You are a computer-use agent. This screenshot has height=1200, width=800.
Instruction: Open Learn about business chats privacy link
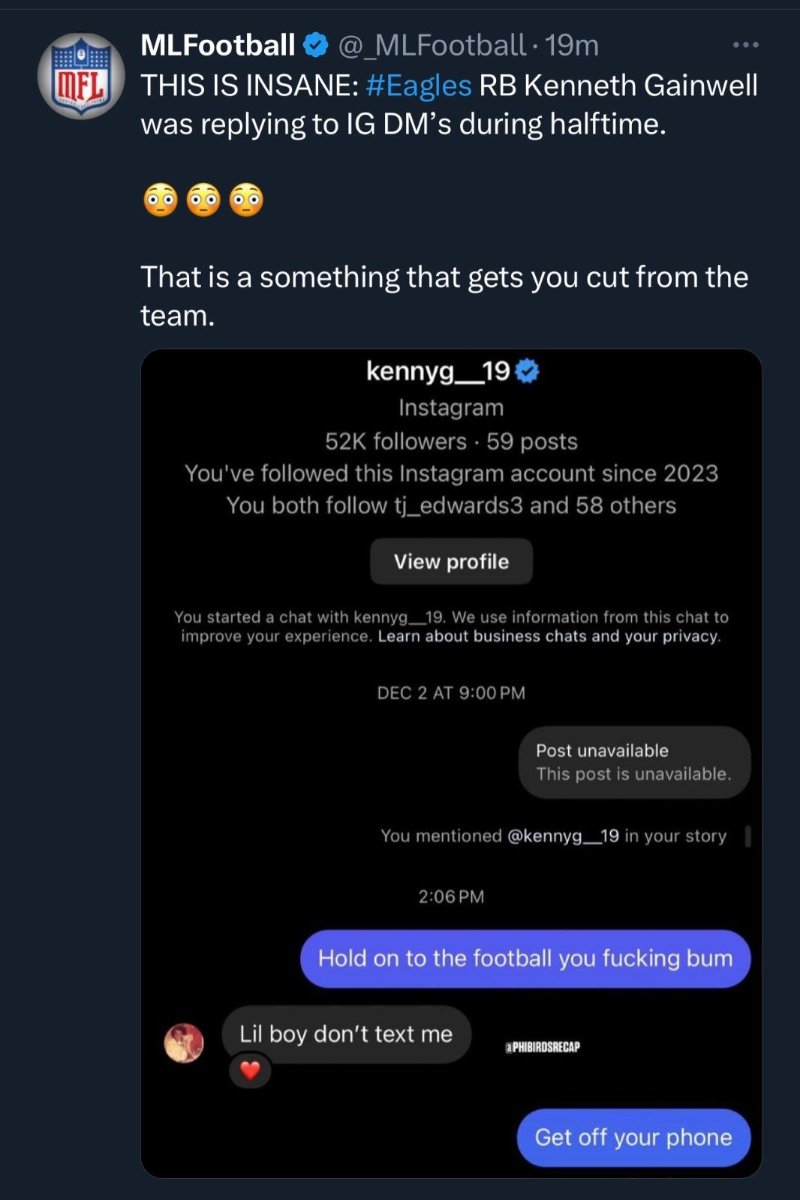pos(548,636)
